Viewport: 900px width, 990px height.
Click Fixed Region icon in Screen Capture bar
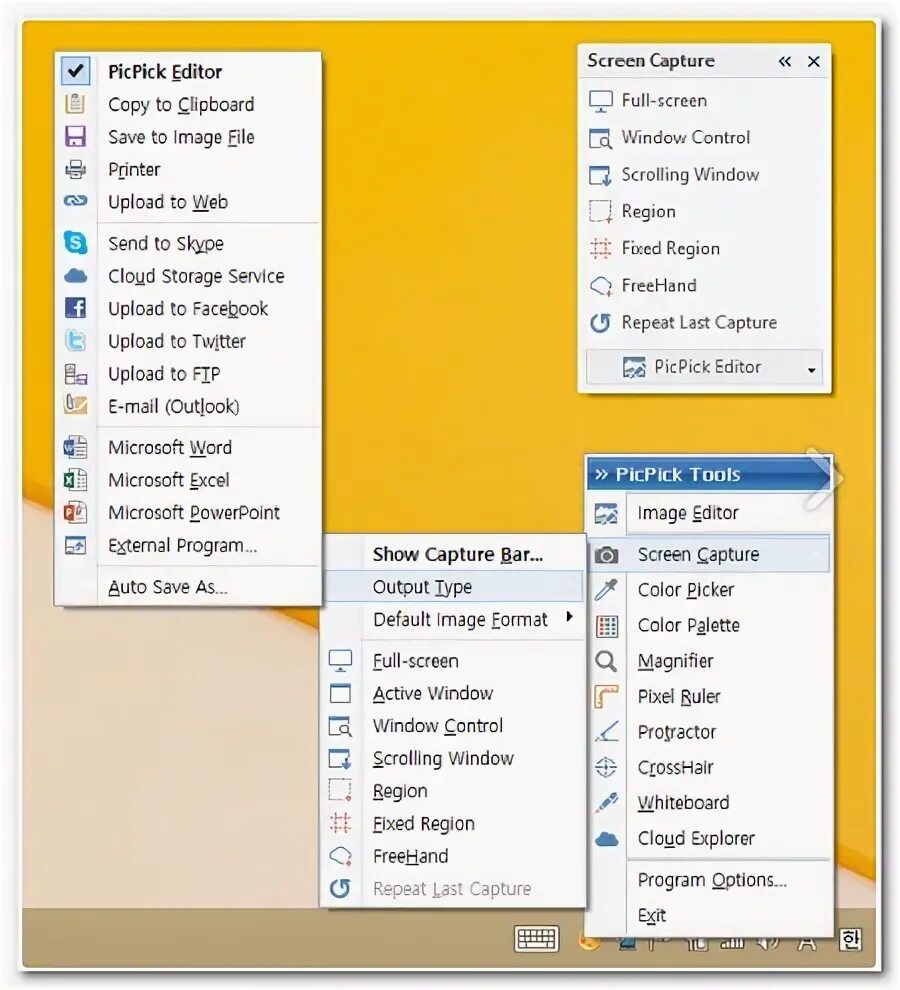click(x=600, y=249)
